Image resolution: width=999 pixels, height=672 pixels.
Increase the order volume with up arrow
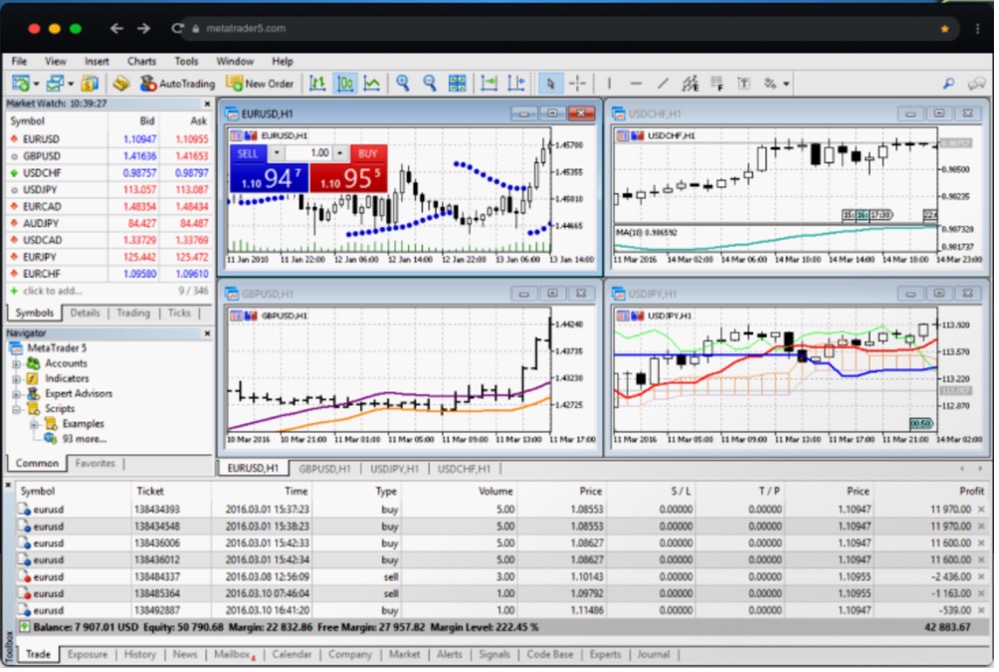pyautogui.click(x=340, y=153)
